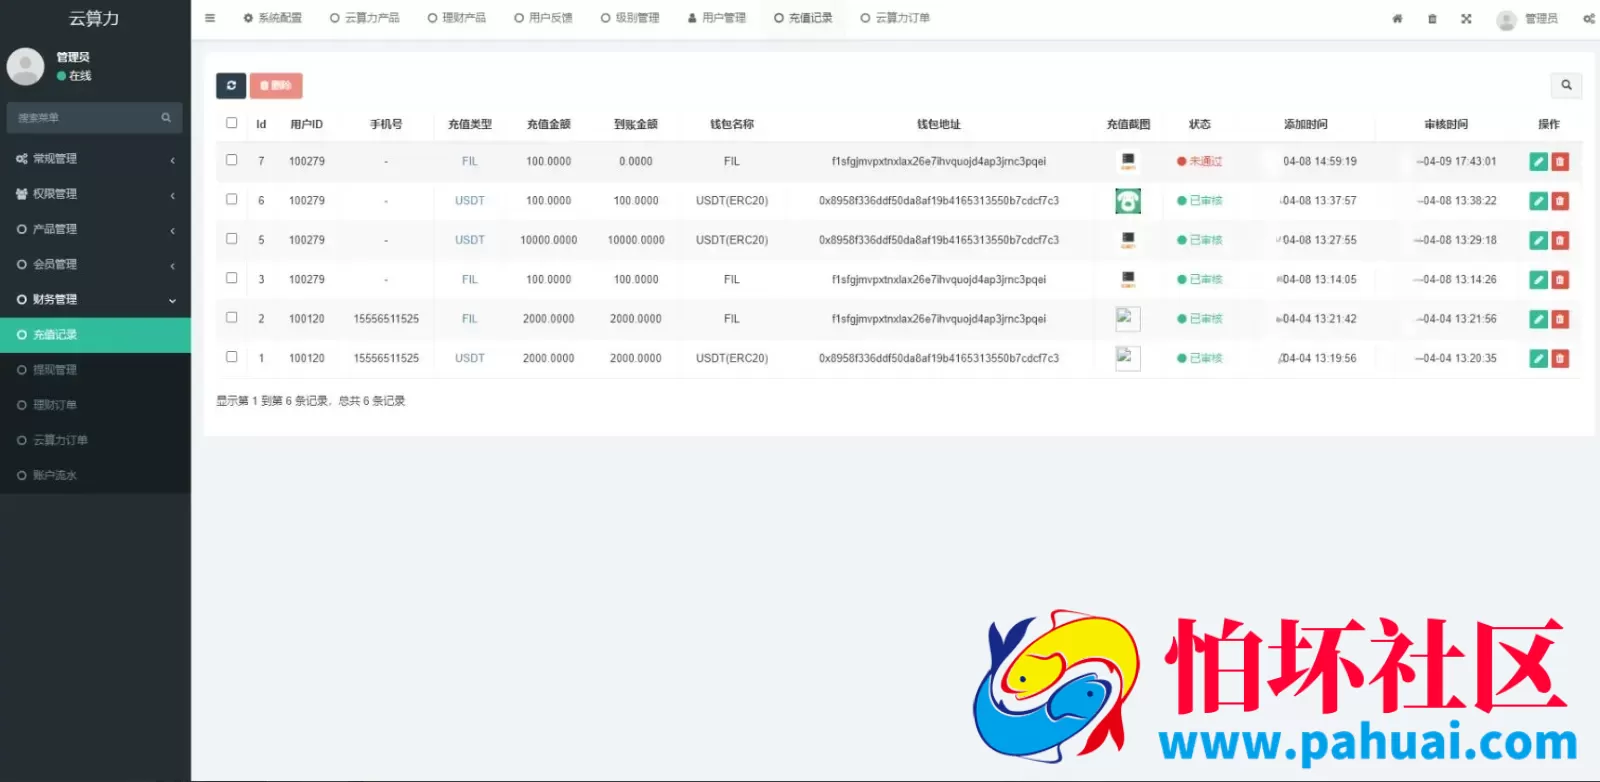Select 理财订单 in the sidebar
The width and height of the screenshot is (1600, 782).
[x=95, y=405]
